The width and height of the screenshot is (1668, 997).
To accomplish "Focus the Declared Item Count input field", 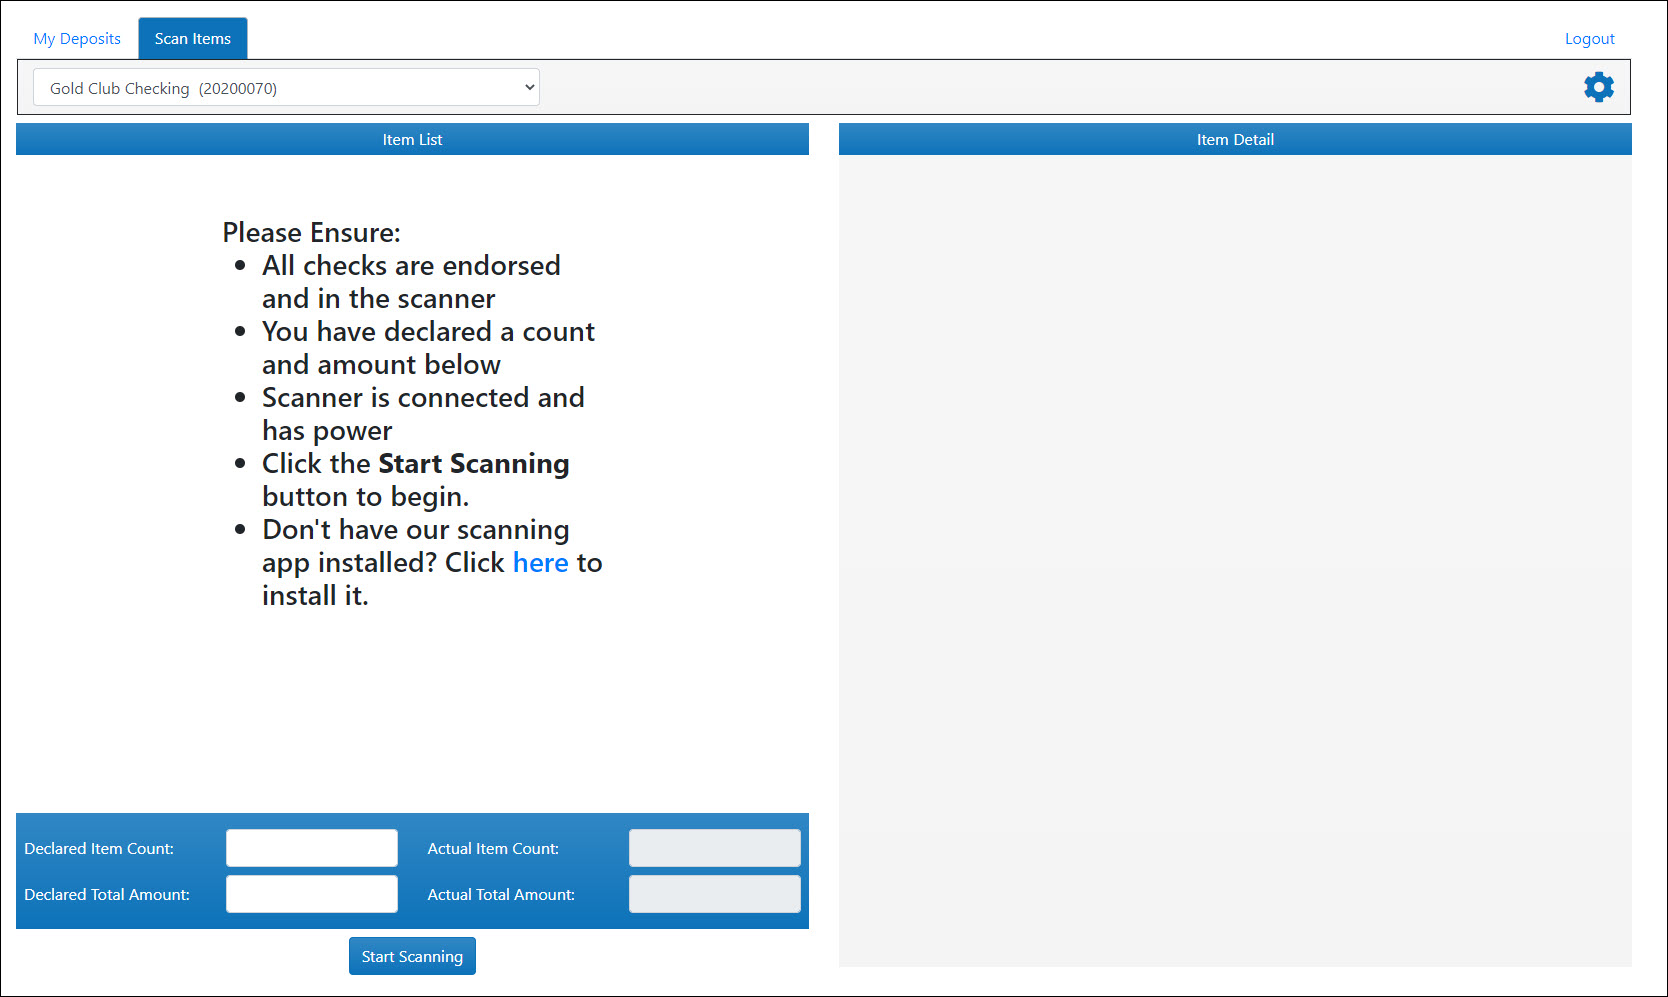I will click(312, 848).
